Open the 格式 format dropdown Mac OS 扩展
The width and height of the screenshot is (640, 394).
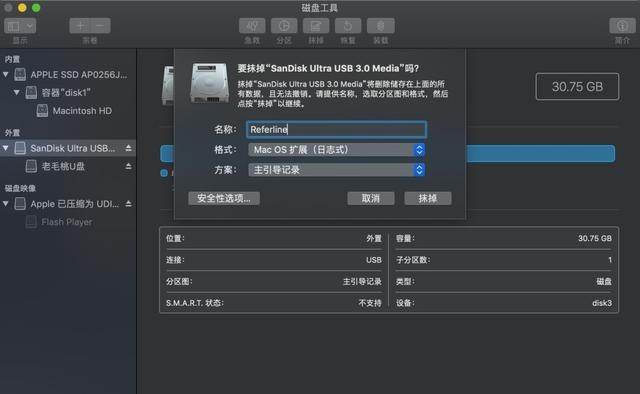pos(336,150)
